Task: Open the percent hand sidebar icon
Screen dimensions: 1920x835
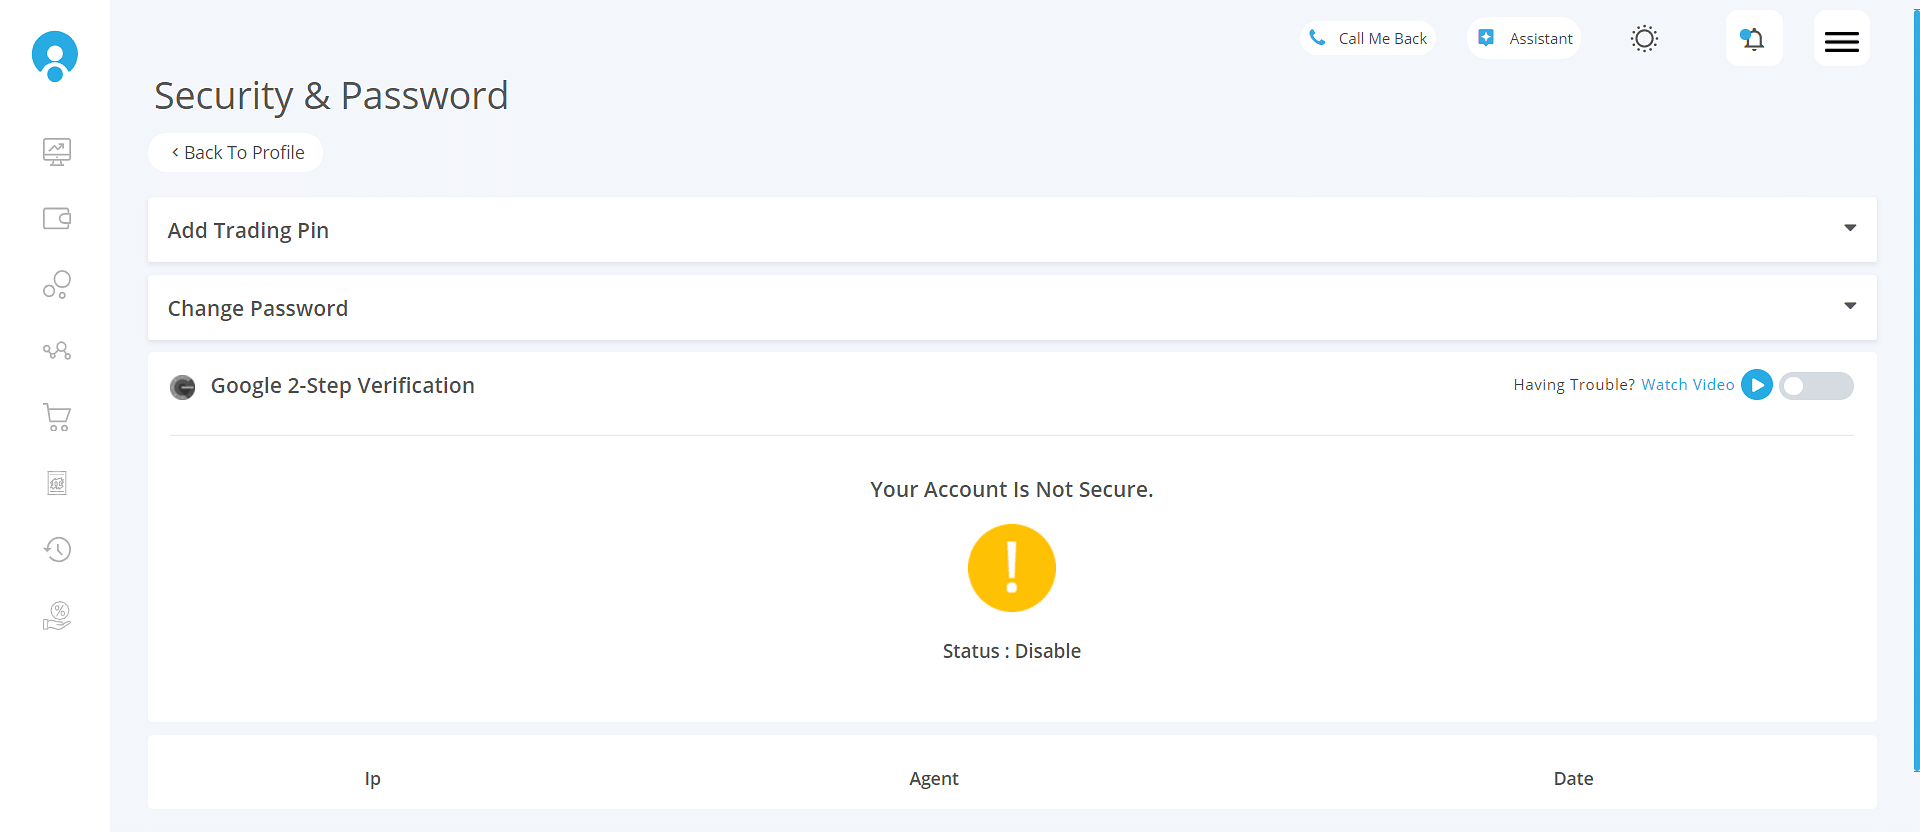Action: [57, 616]
